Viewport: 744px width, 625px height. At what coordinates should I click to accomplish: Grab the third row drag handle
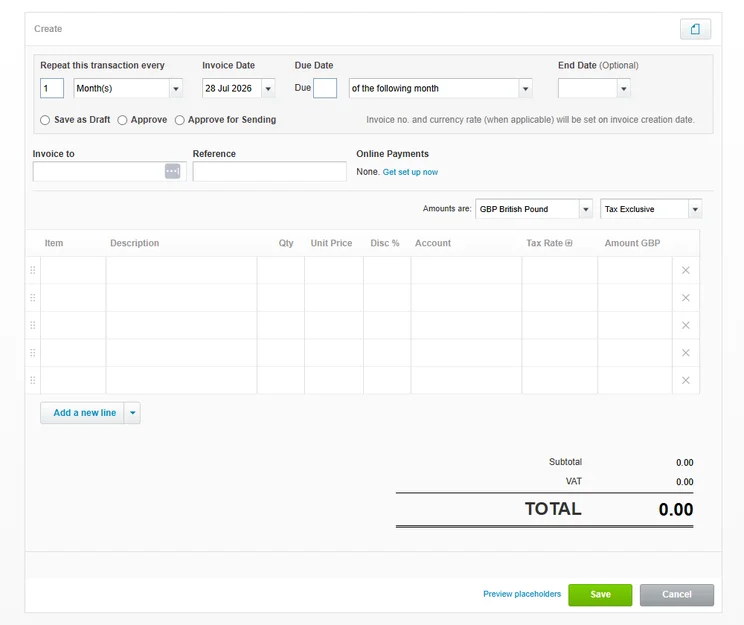33,325
